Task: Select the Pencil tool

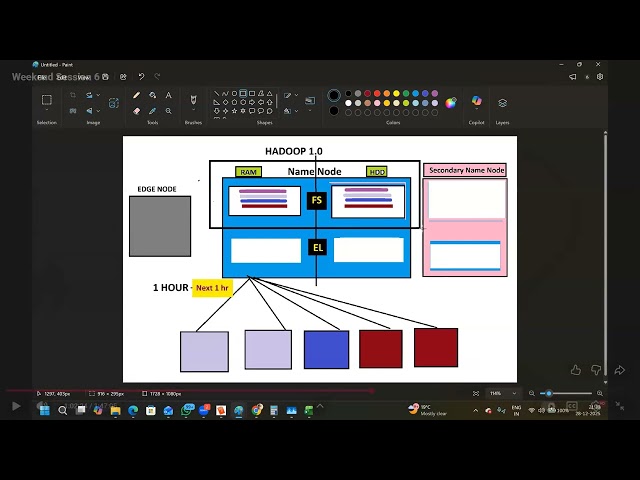Action: 137,96
